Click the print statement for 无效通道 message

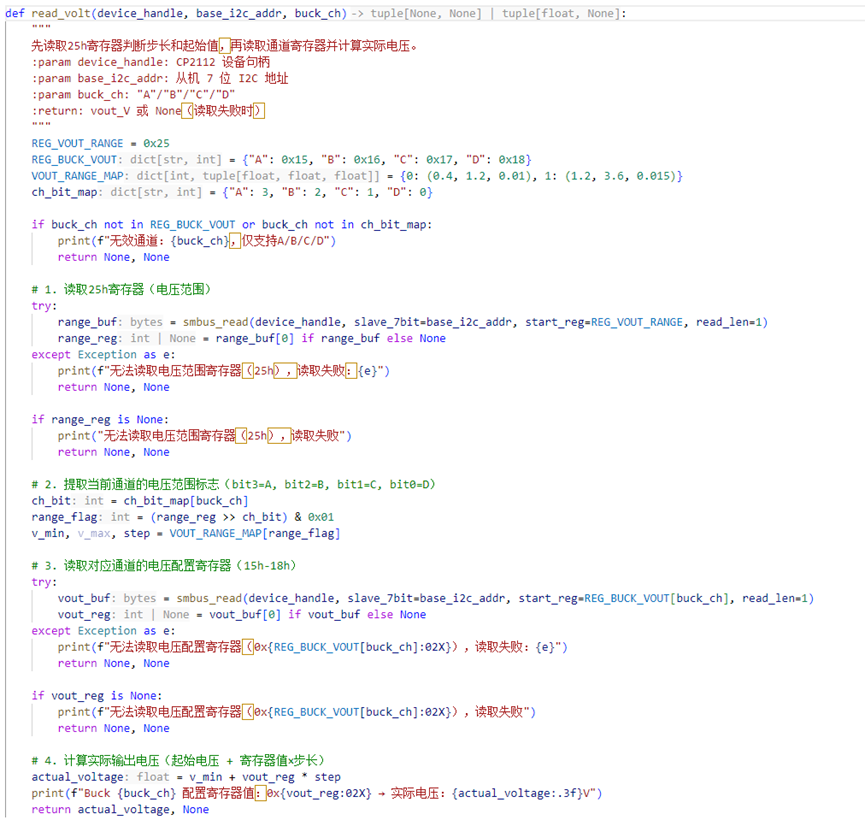pos(196,241)
